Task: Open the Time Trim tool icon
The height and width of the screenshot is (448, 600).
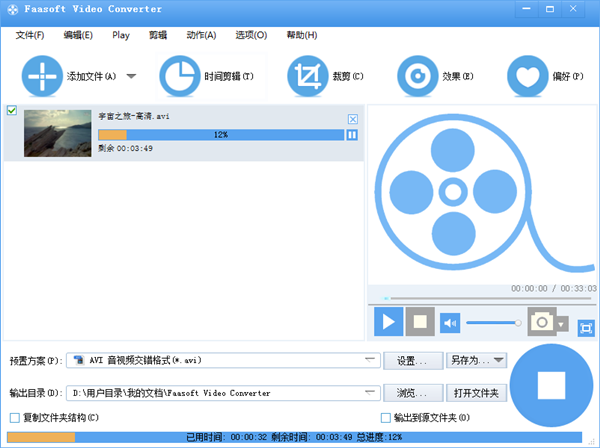Action: 180,76
